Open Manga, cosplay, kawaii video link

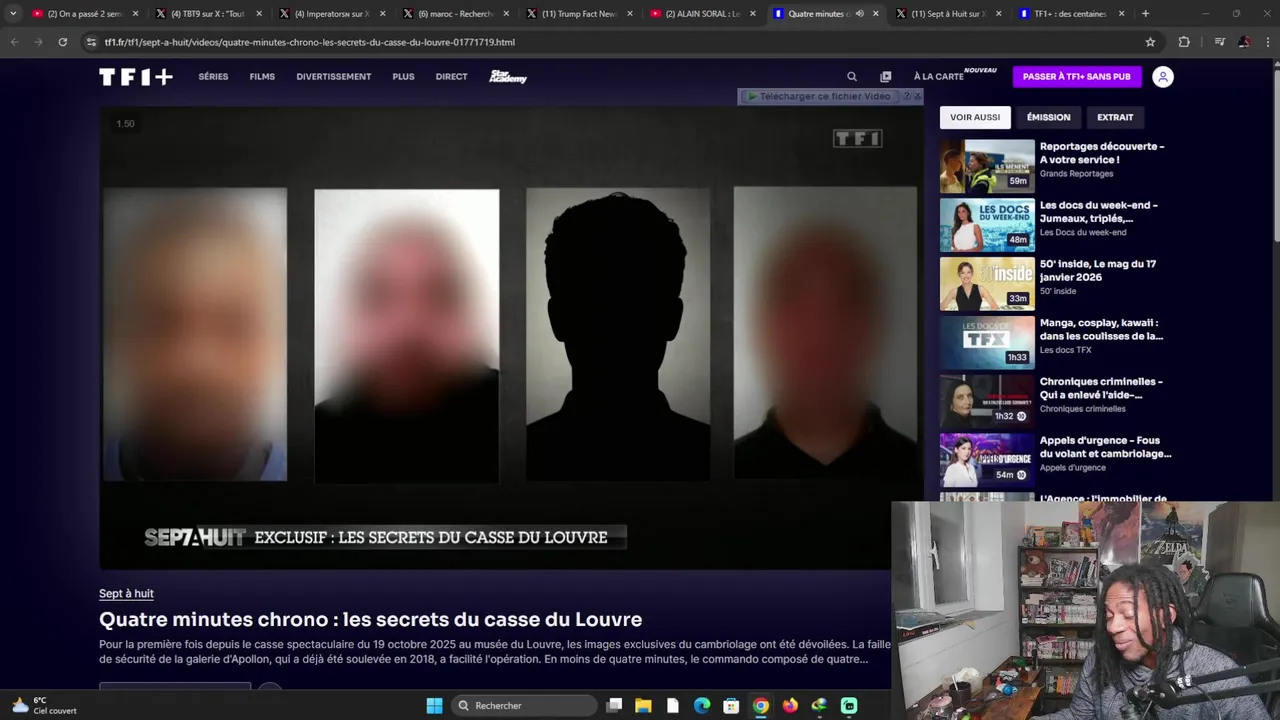point(1101,329)
